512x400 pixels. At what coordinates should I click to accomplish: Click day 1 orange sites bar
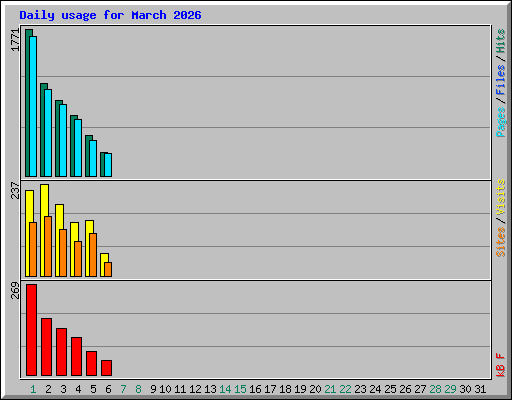point(33,249)
